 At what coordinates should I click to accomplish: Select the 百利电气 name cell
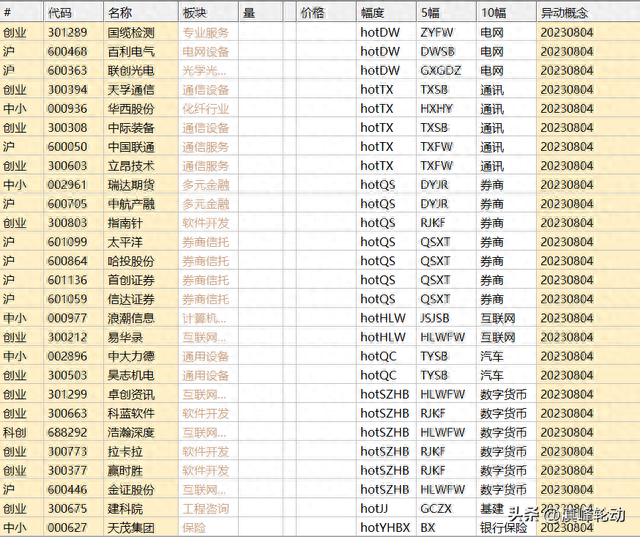pos(131,51)
